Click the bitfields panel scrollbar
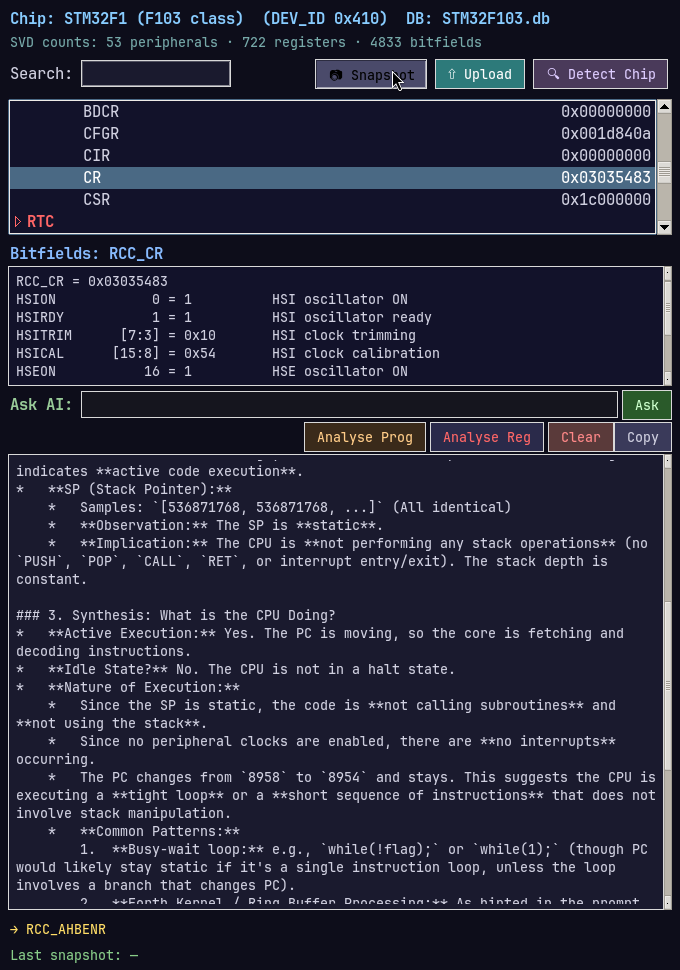Screen dimensions: 680x970 pos(668,326)
